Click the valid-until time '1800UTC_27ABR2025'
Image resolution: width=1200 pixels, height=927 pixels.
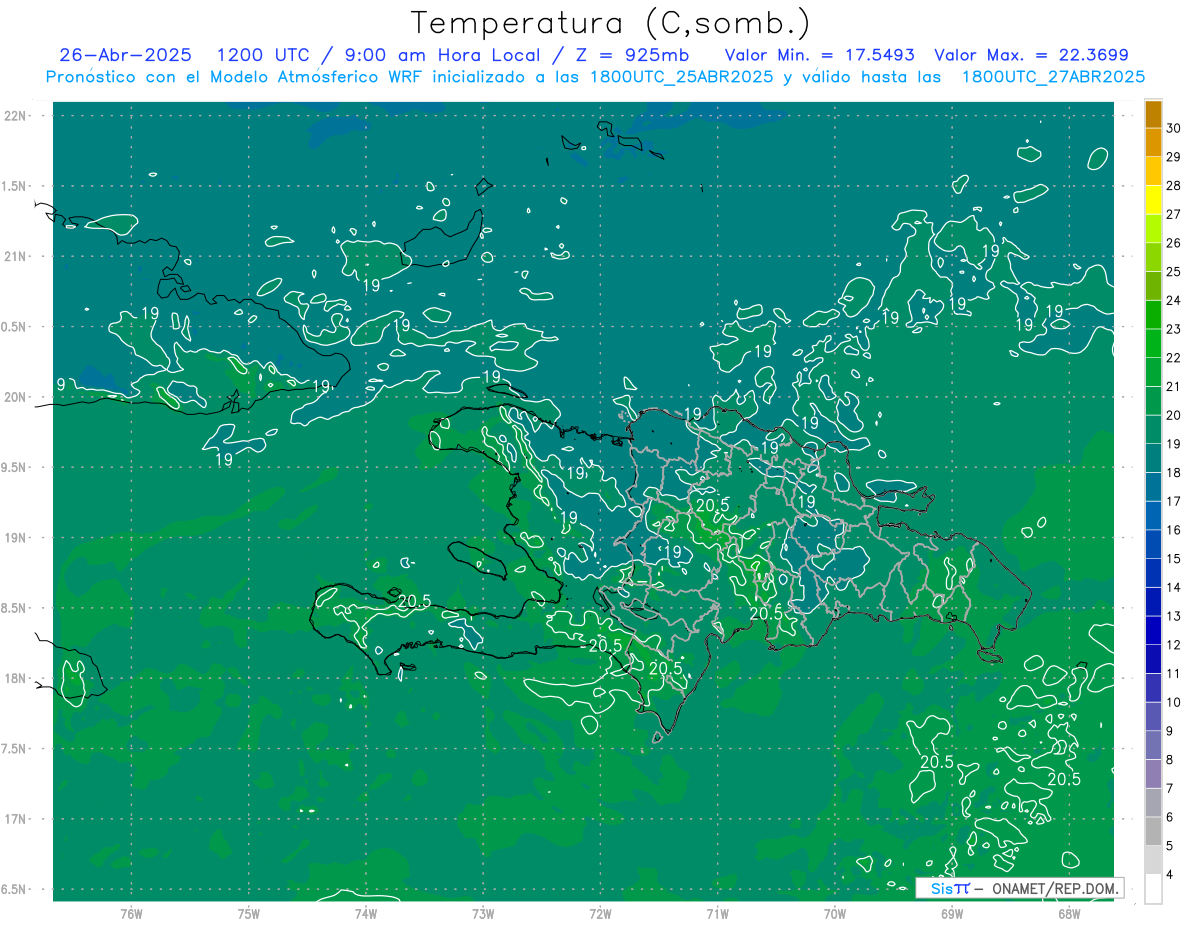(1052, 77)
